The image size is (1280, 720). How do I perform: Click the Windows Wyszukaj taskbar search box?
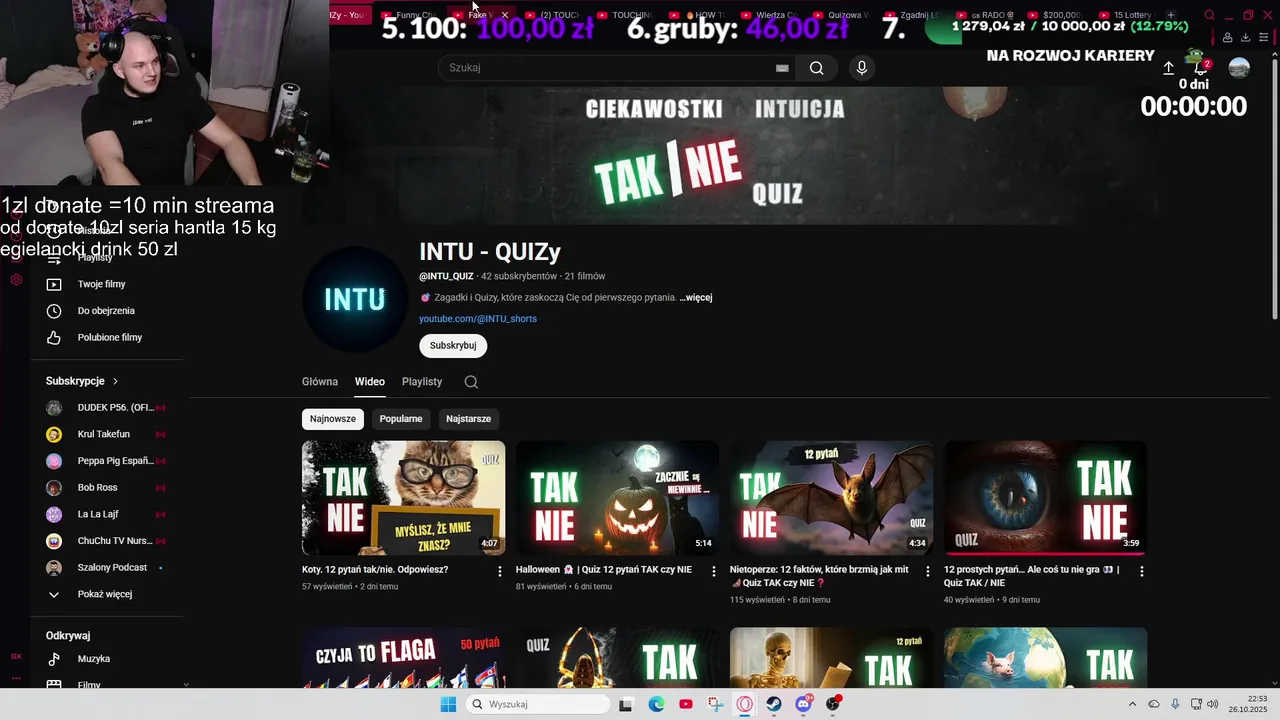pyautogui.click(x=538, y=704)
